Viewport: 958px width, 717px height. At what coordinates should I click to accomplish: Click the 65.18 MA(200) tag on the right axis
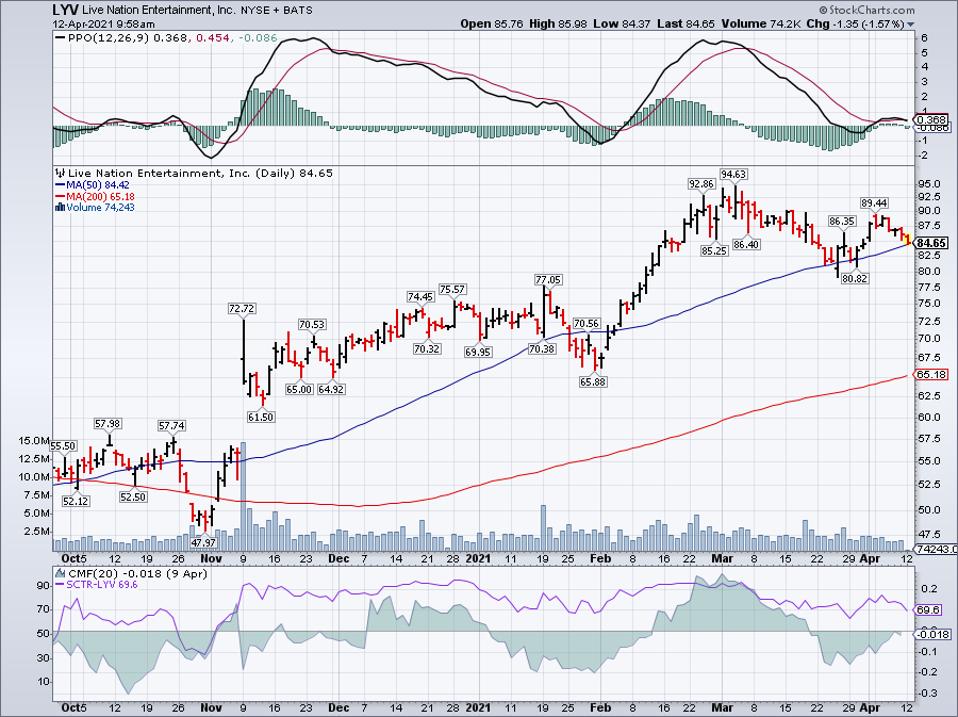point(931,374)
